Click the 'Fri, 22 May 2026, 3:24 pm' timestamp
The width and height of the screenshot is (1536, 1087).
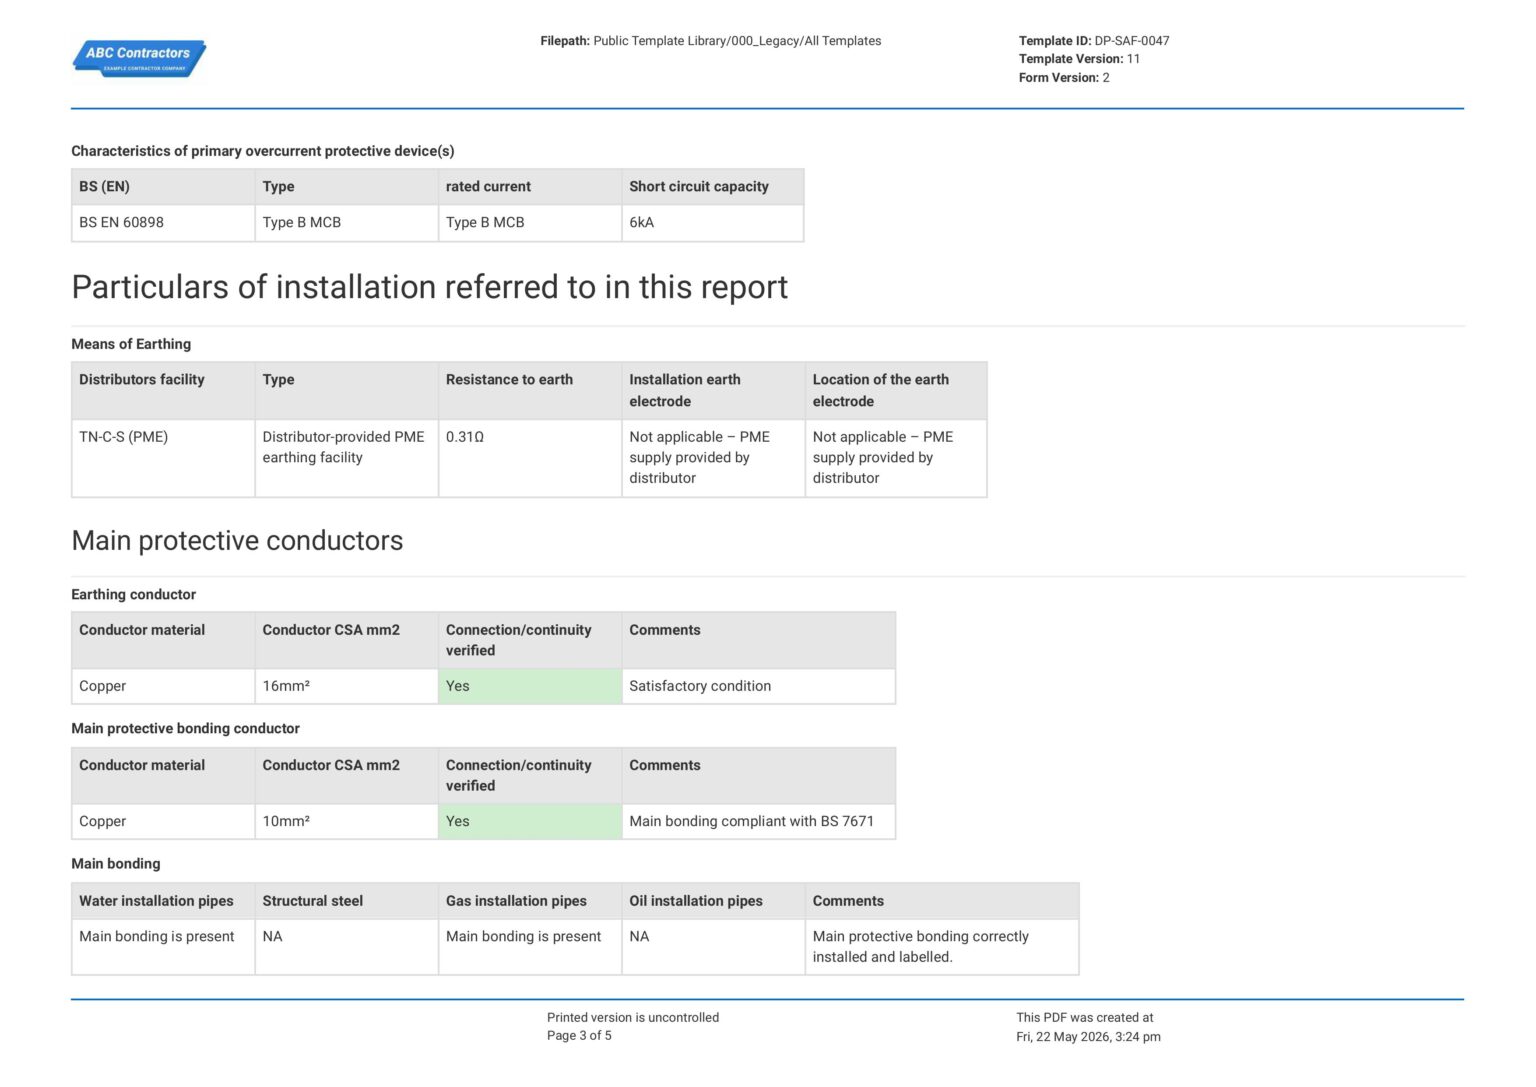1088,1037
